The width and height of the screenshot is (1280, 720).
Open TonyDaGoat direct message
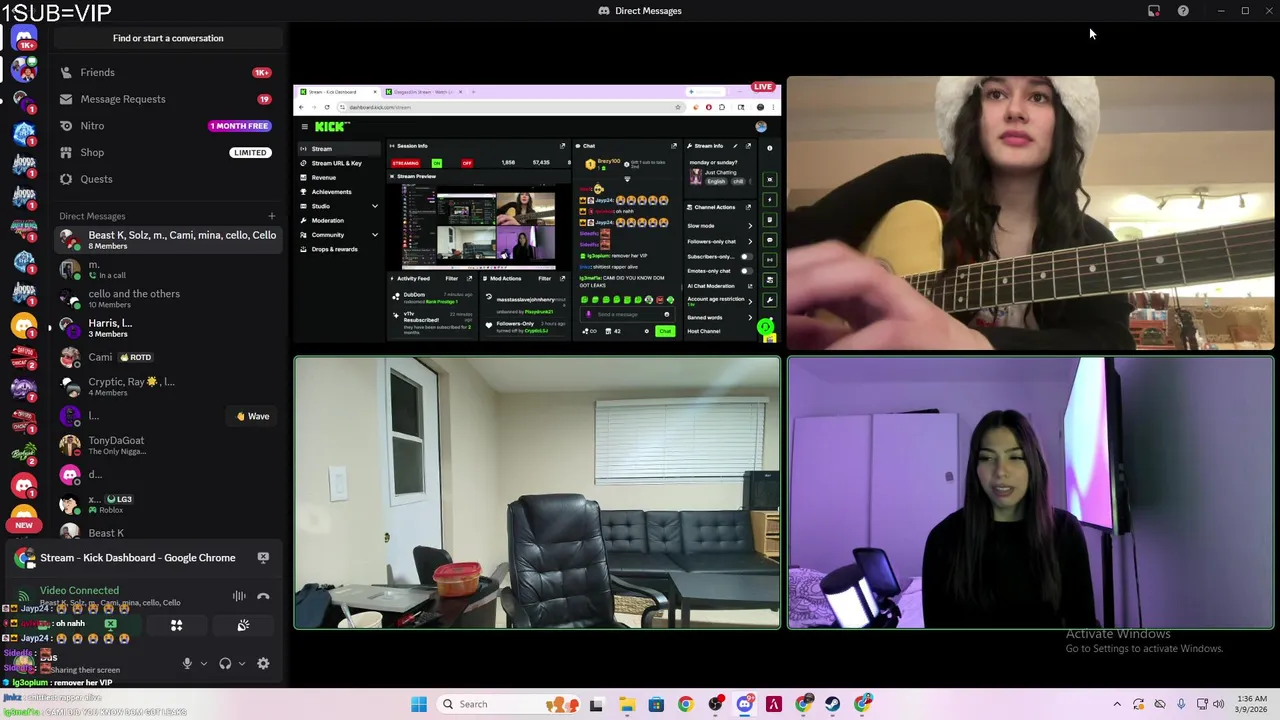pyautogui.click(x=167, y=445)
